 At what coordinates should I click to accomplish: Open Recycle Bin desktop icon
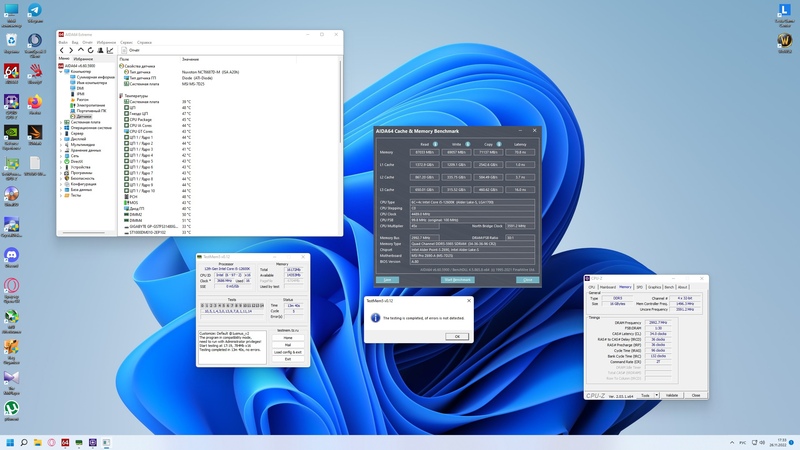pyautogui.click(x=11, y=43)
